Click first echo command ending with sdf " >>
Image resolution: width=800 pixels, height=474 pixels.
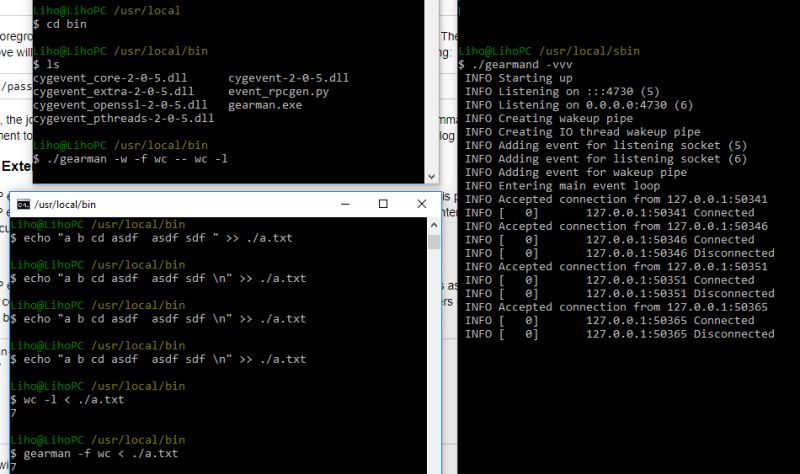tap(158, 238)
